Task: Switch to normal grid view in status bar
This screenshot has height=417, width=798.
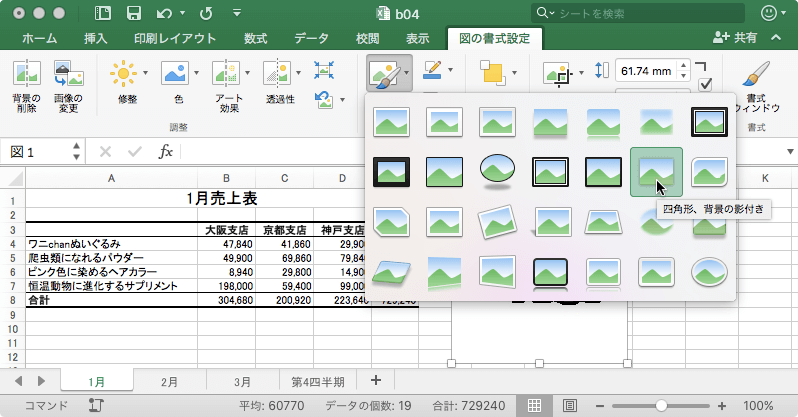Action: click(x=535, y=405)
